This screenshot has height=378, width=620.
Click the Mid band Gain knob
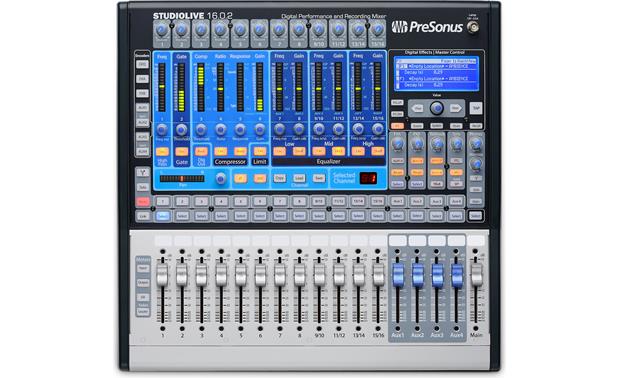pos(338,129)
